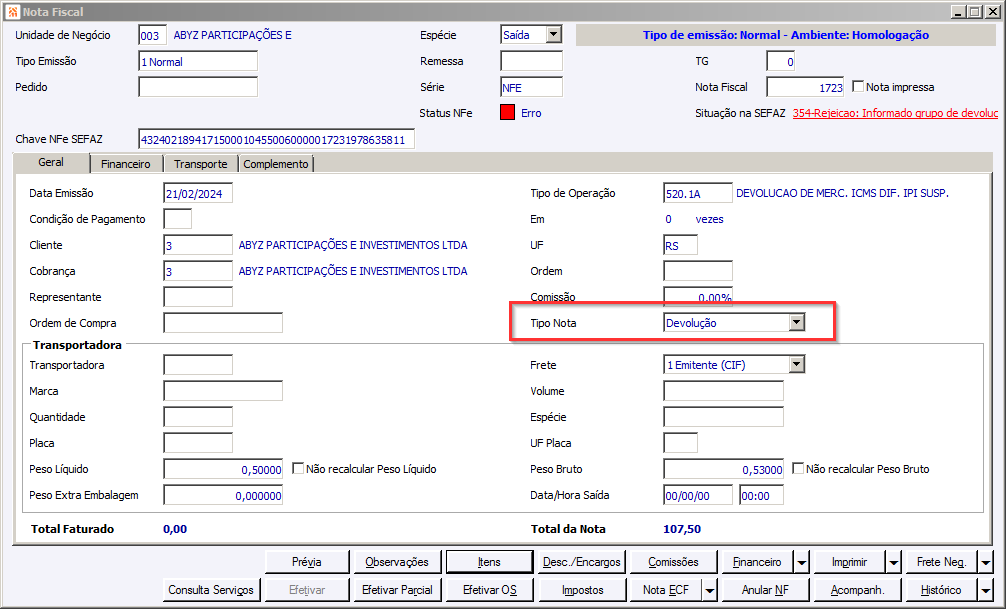
Task: Click the Tipo Emissão field
Action: coord(198,62)
